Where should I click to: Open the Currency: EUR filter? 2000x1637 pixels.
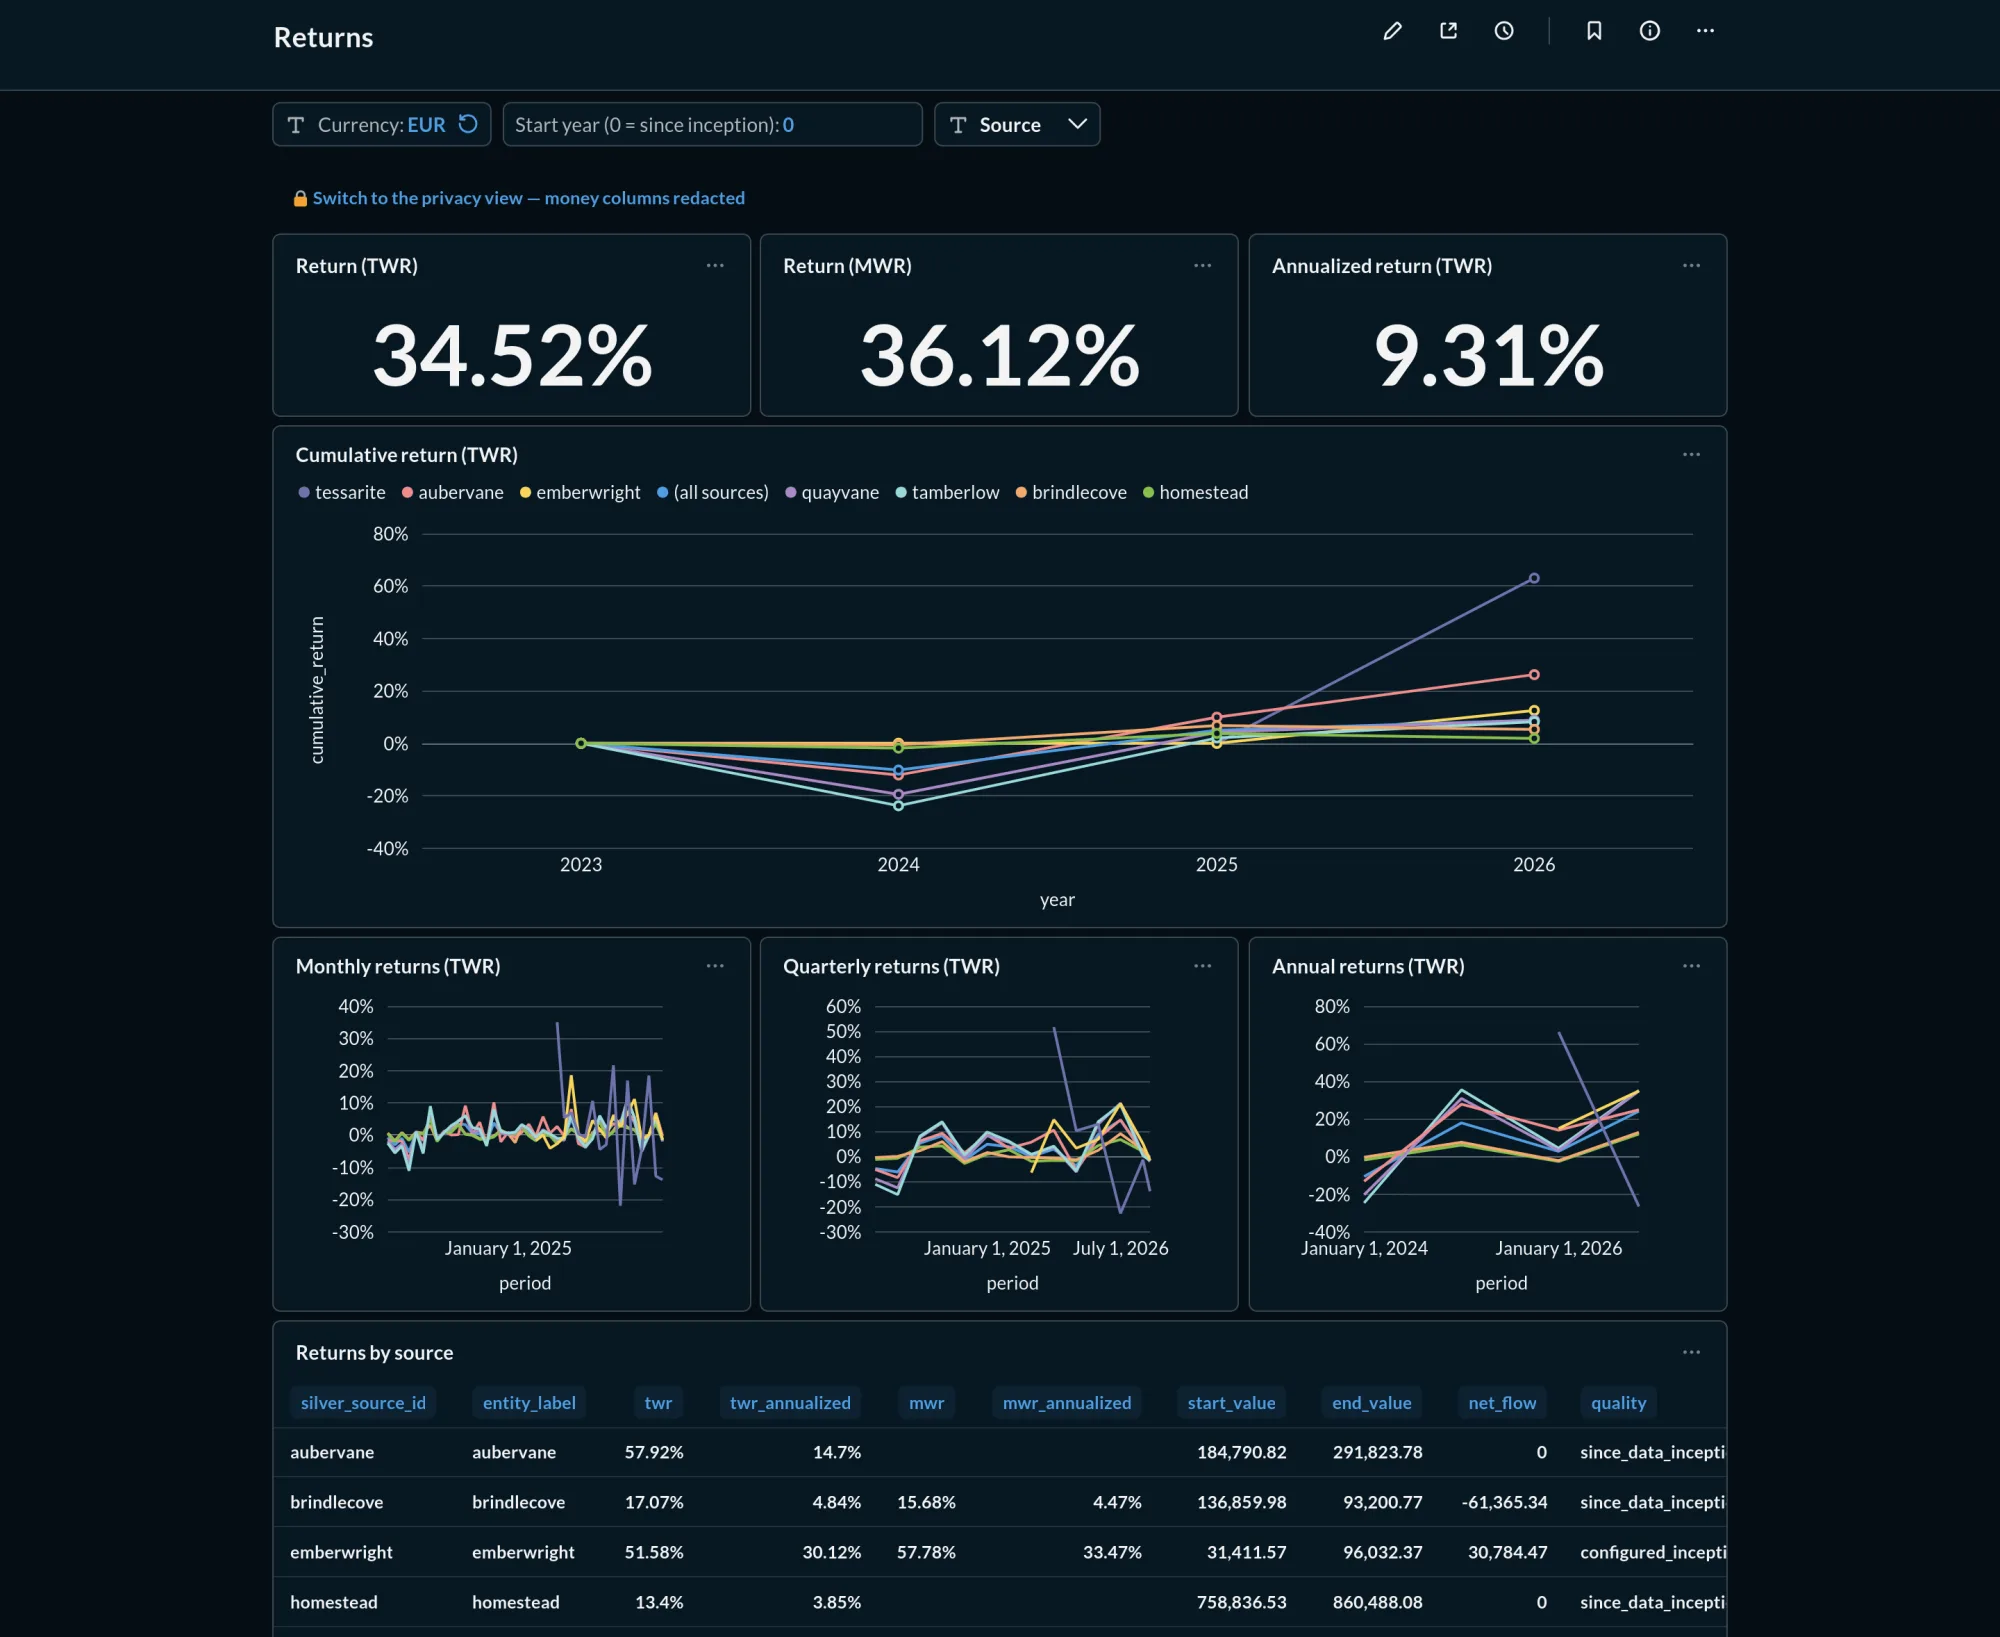(x=381, y=125)
